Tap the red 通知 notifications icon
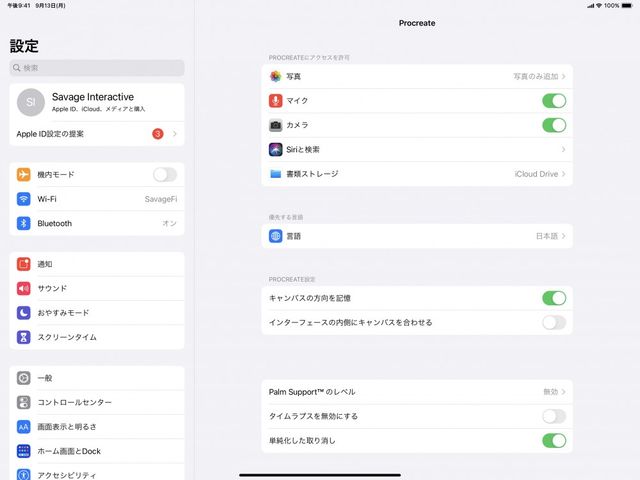Viewport: 640px width, 480px height. point(24,264)
